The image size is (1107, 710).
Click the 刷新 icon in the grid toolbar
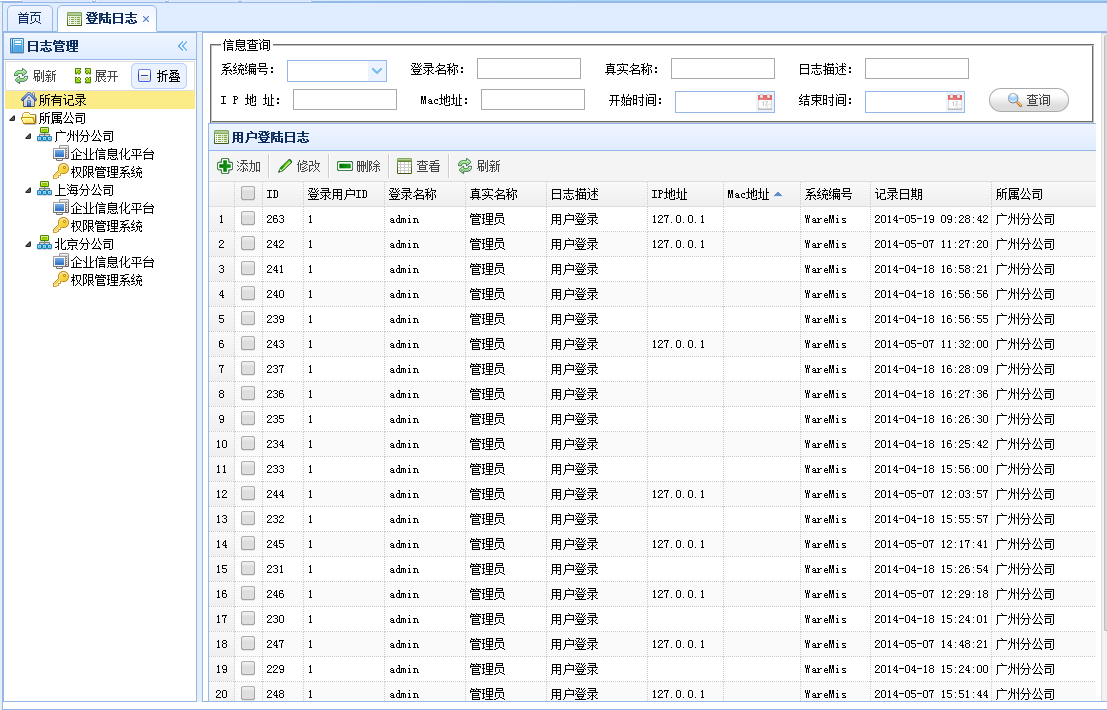(465, 166)
